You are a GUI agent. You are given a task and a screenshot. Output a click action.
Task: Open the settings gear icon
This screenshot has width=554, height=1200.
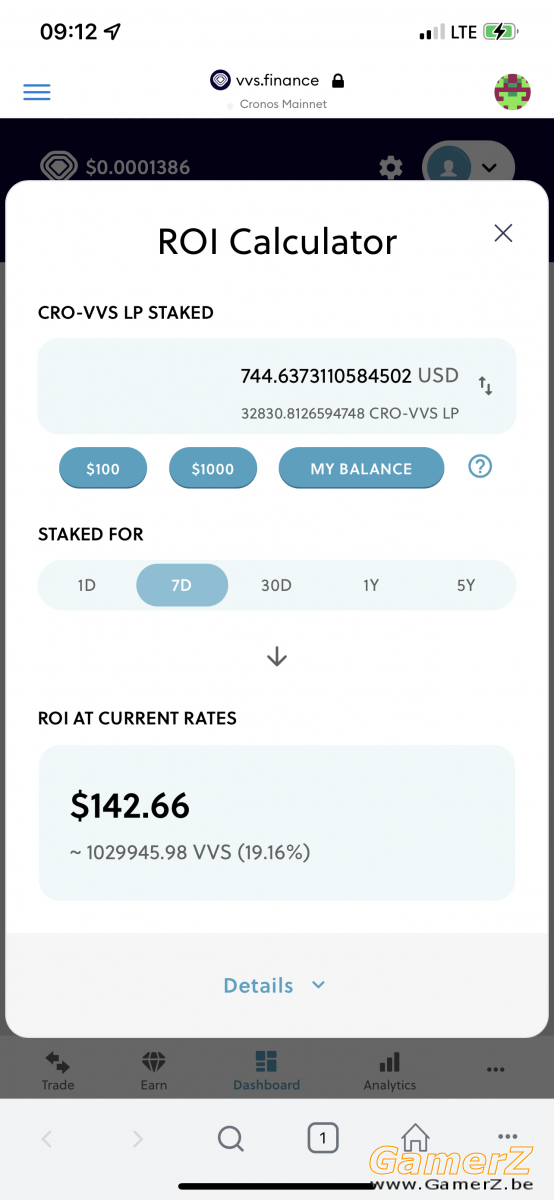click(x=391, y=167)
